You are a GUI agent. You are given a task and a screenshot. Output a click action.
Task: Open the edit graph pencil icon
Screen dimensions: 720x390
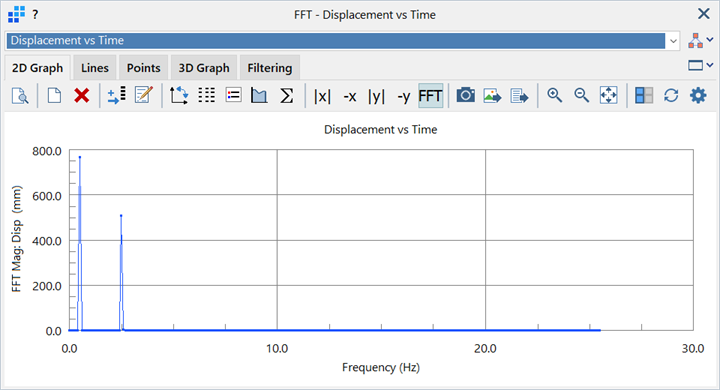point(143,96)
